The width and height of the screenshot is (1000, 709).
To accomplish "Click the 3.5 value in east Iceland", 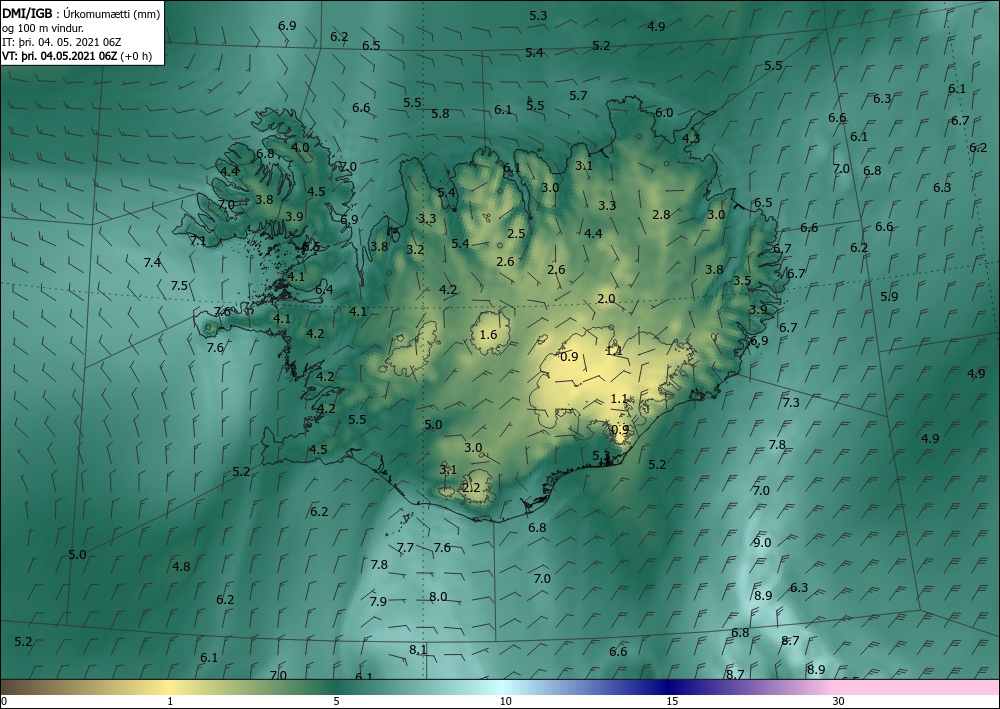I will (x=742, y=281).
